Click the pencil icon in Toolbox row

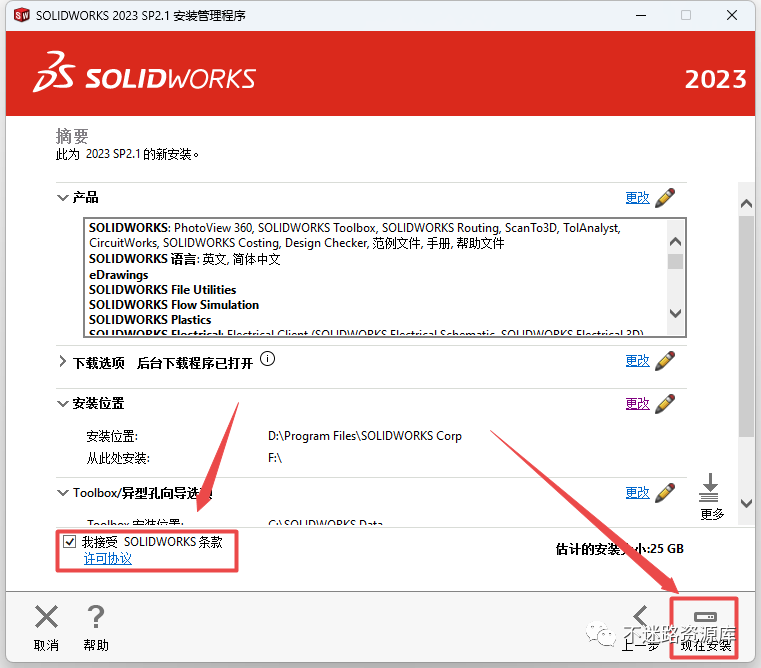665,493
